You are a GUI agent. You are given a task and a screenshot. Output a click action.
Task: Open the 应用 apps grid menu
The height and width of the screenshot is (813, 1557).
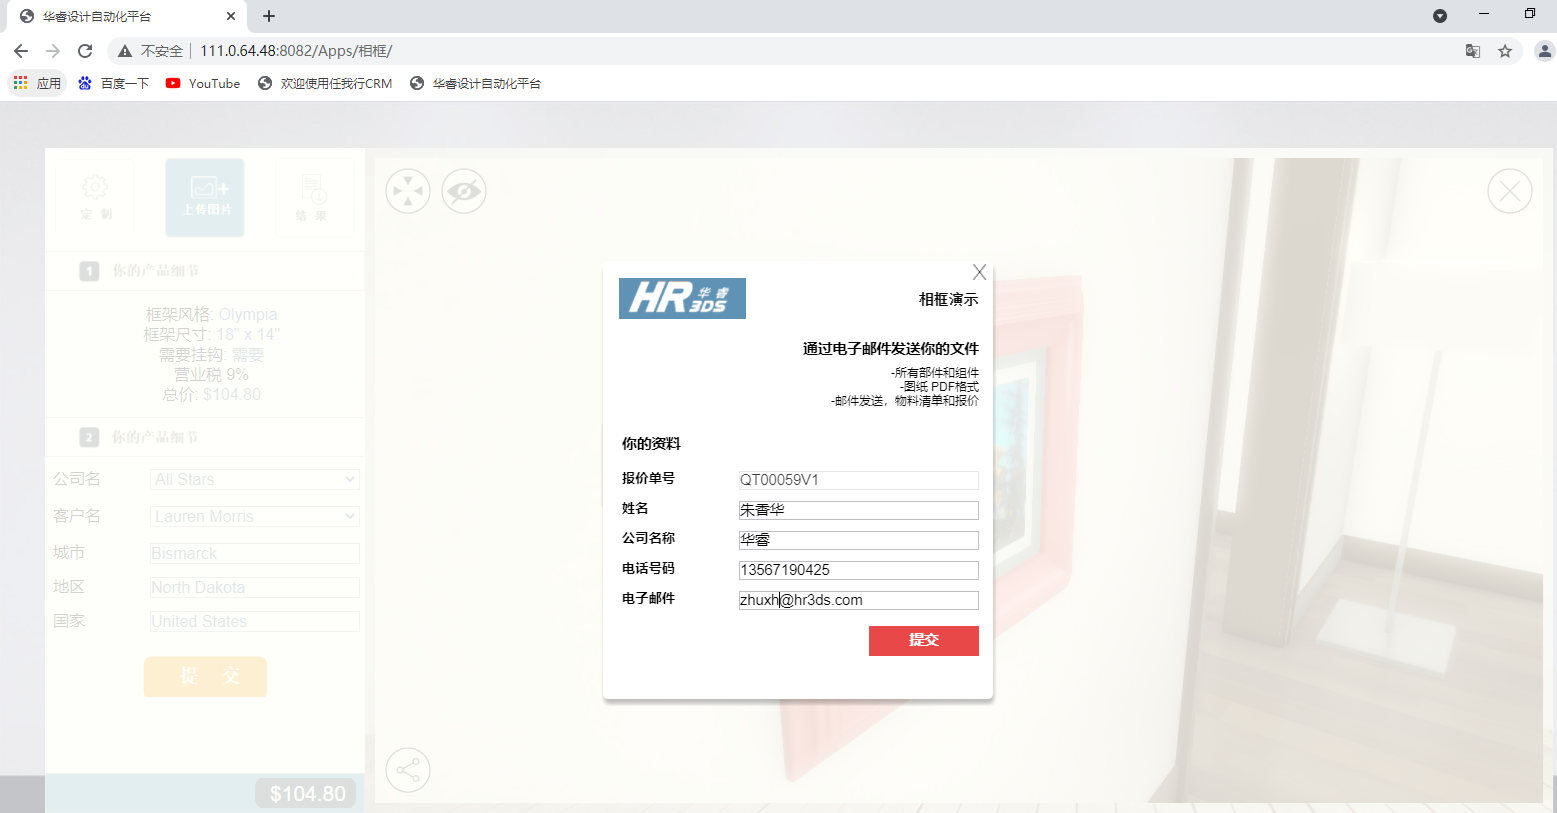(37, 83)
